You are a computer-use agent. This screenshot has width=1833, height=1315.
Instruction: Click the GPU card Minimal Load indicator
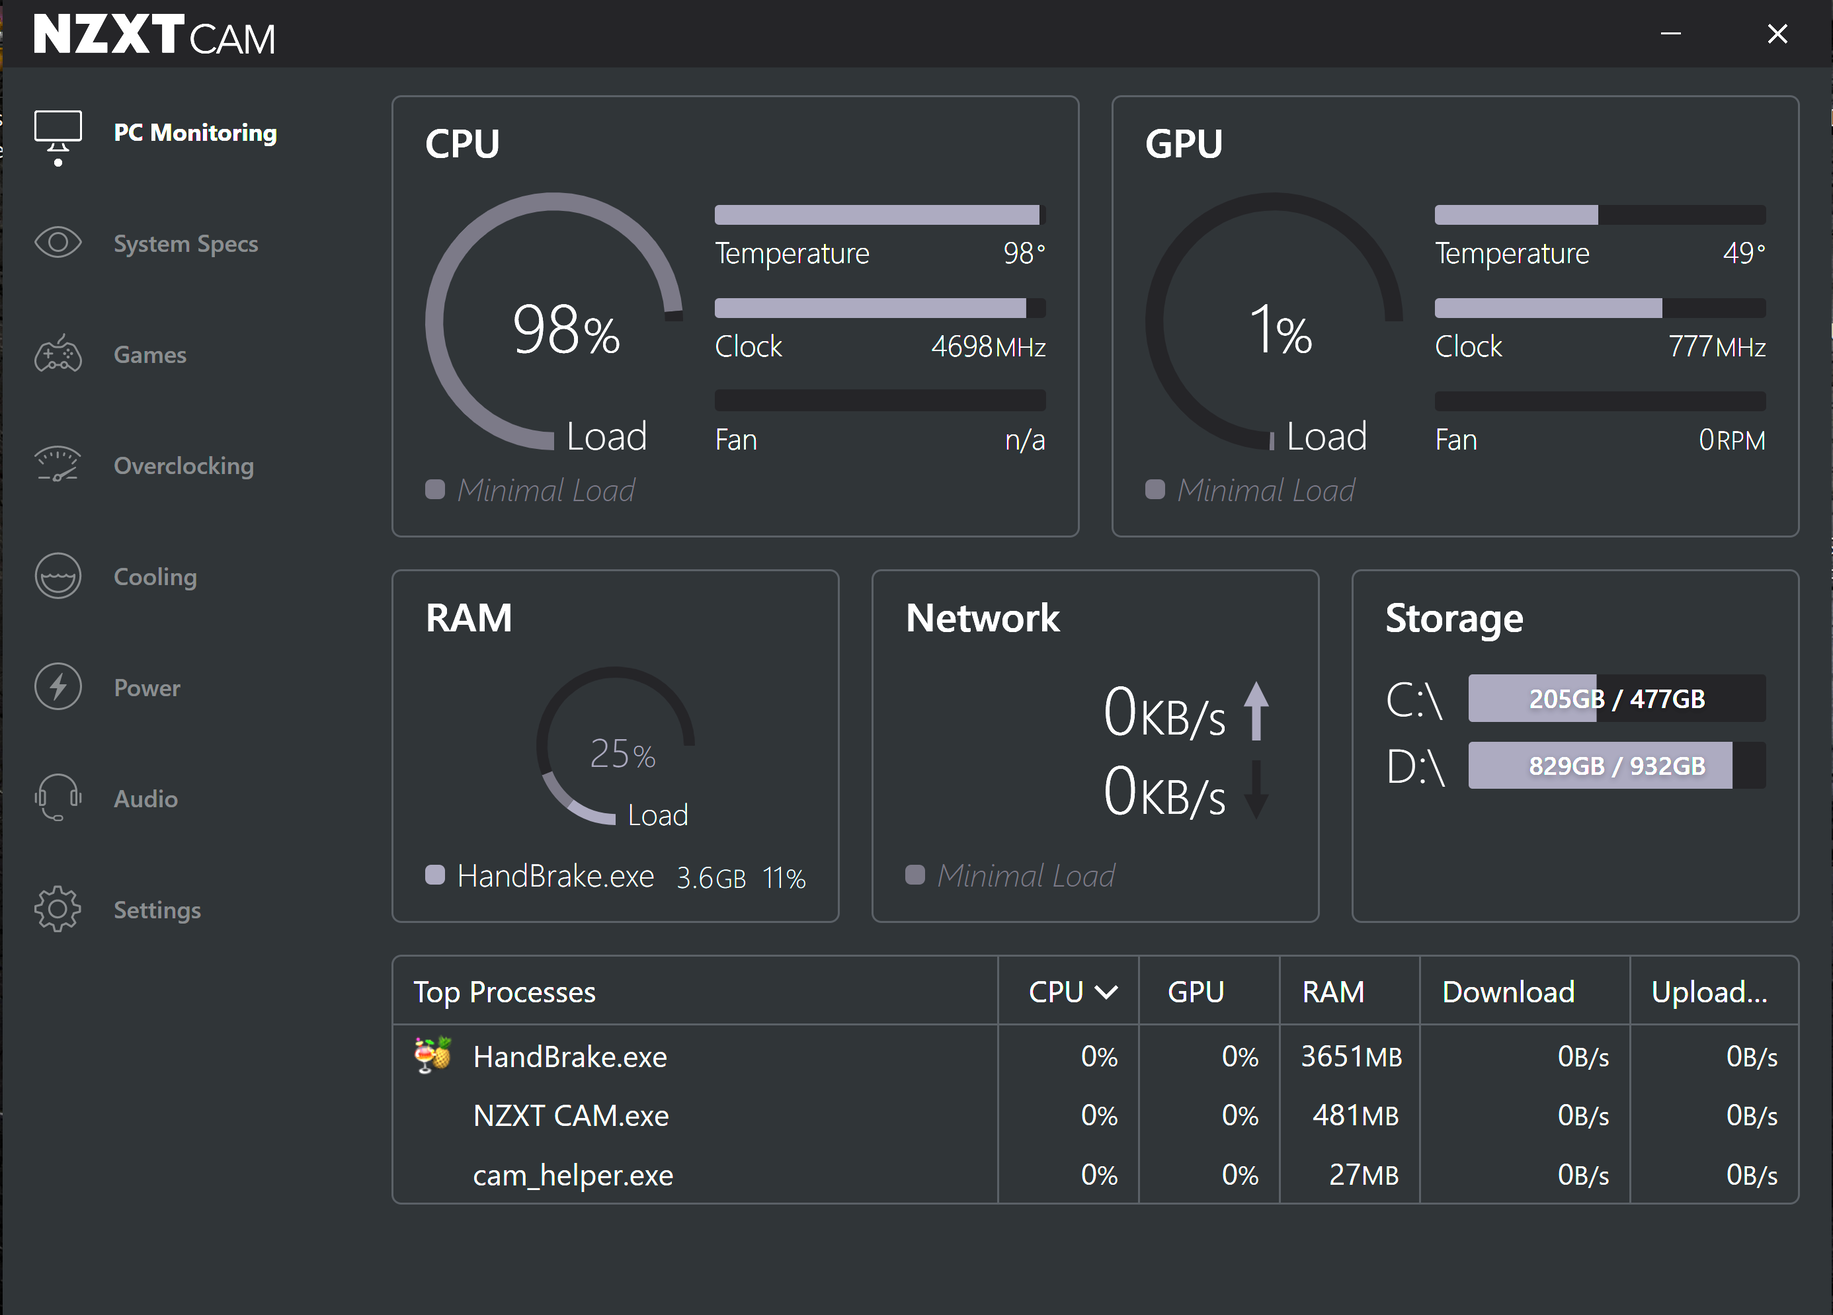click(x=1251, y=490)
